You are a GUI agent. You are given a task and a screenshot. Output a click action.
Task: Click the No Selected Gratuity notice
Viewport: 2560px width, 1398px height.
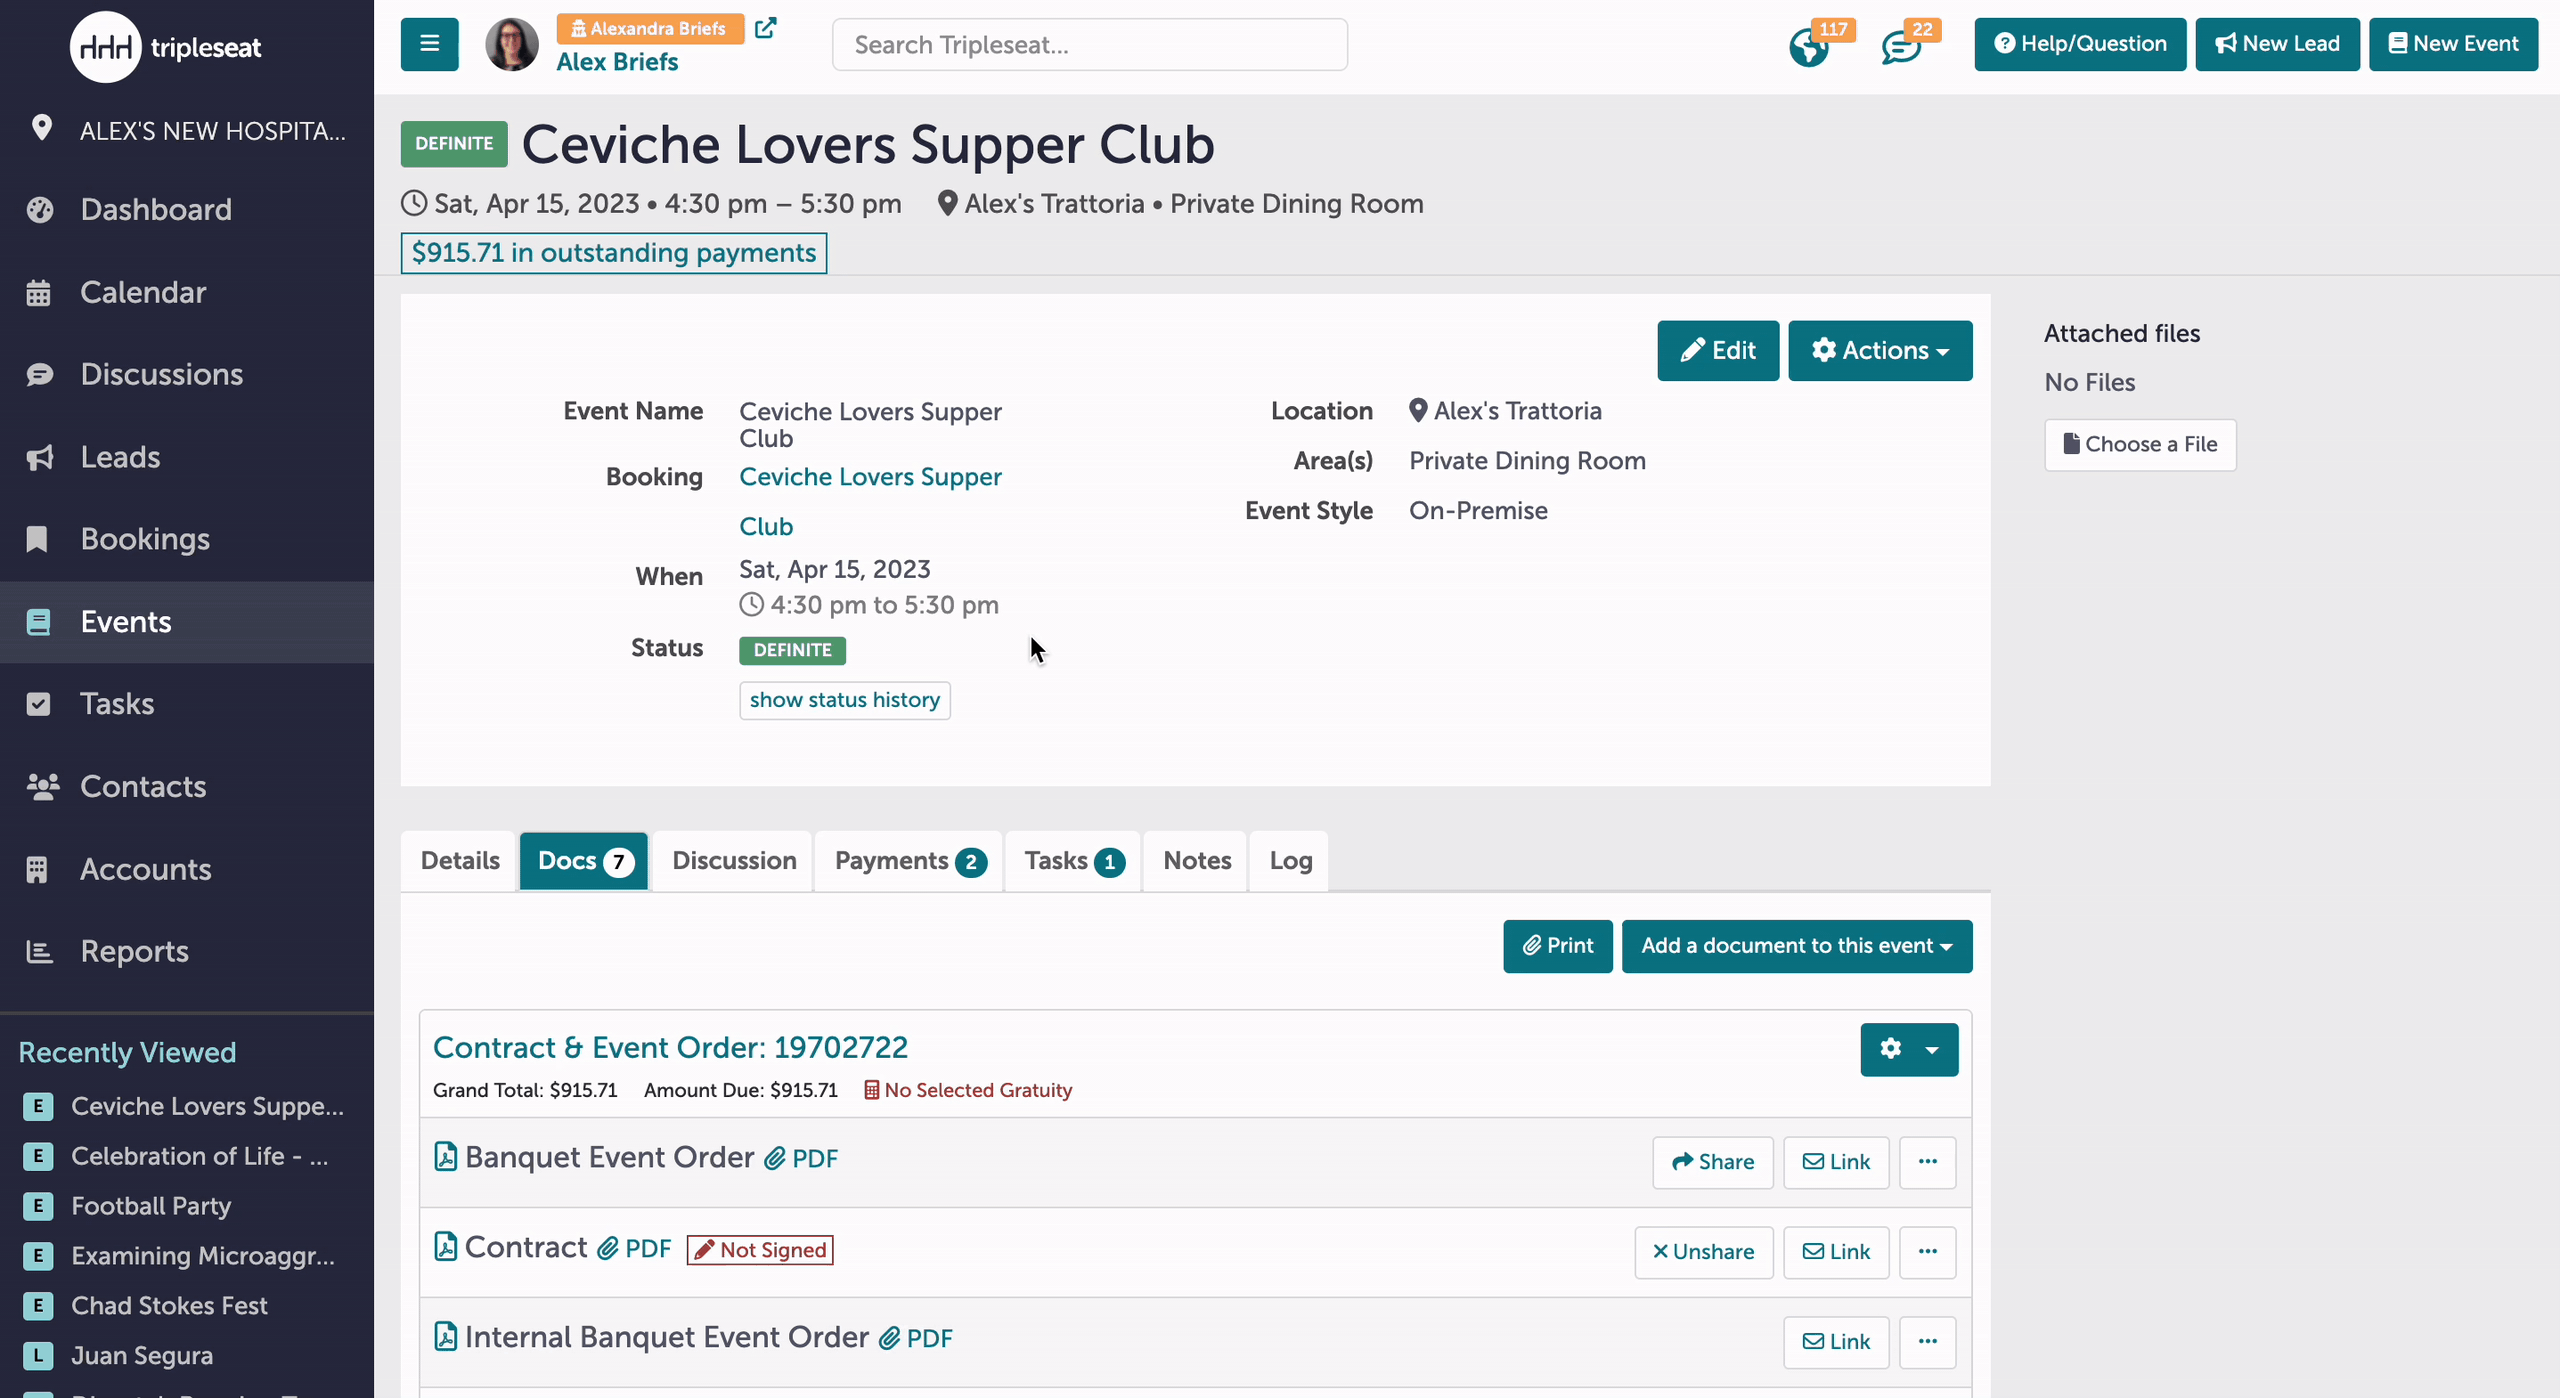pos(968,1090)
